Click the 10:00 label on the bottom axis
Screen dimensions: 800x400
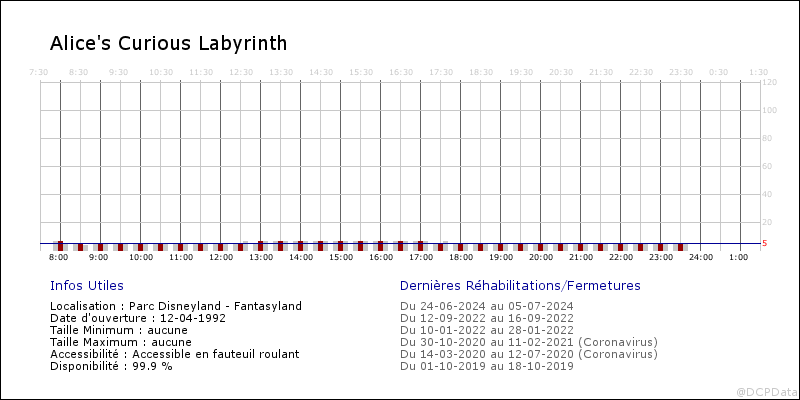(141, 258)
